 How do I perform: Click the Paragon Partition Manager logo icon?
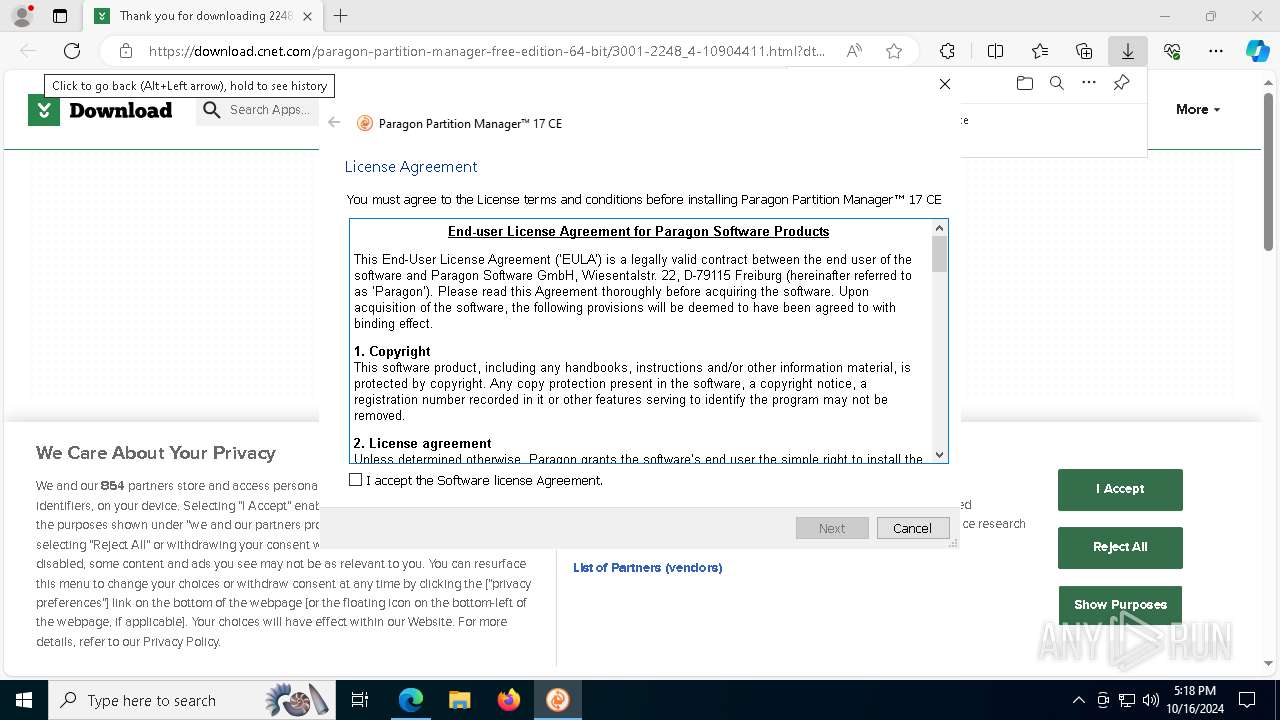(x=365, y=124)
